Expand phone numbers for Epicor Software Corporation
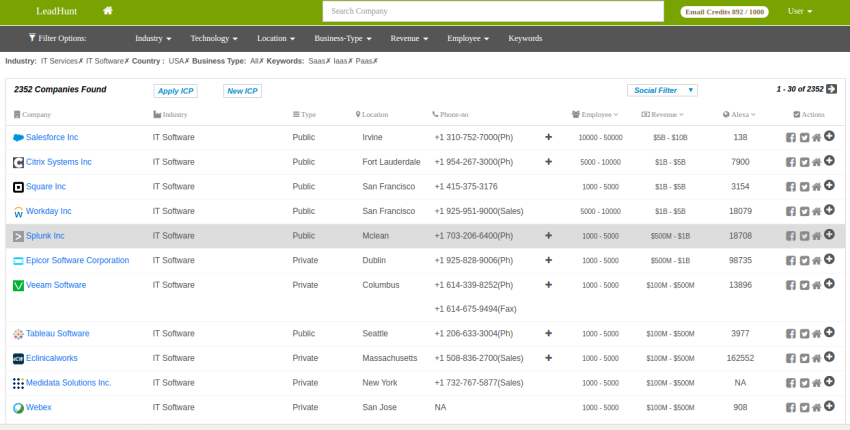The image size is (850, 430). point(549,260)
